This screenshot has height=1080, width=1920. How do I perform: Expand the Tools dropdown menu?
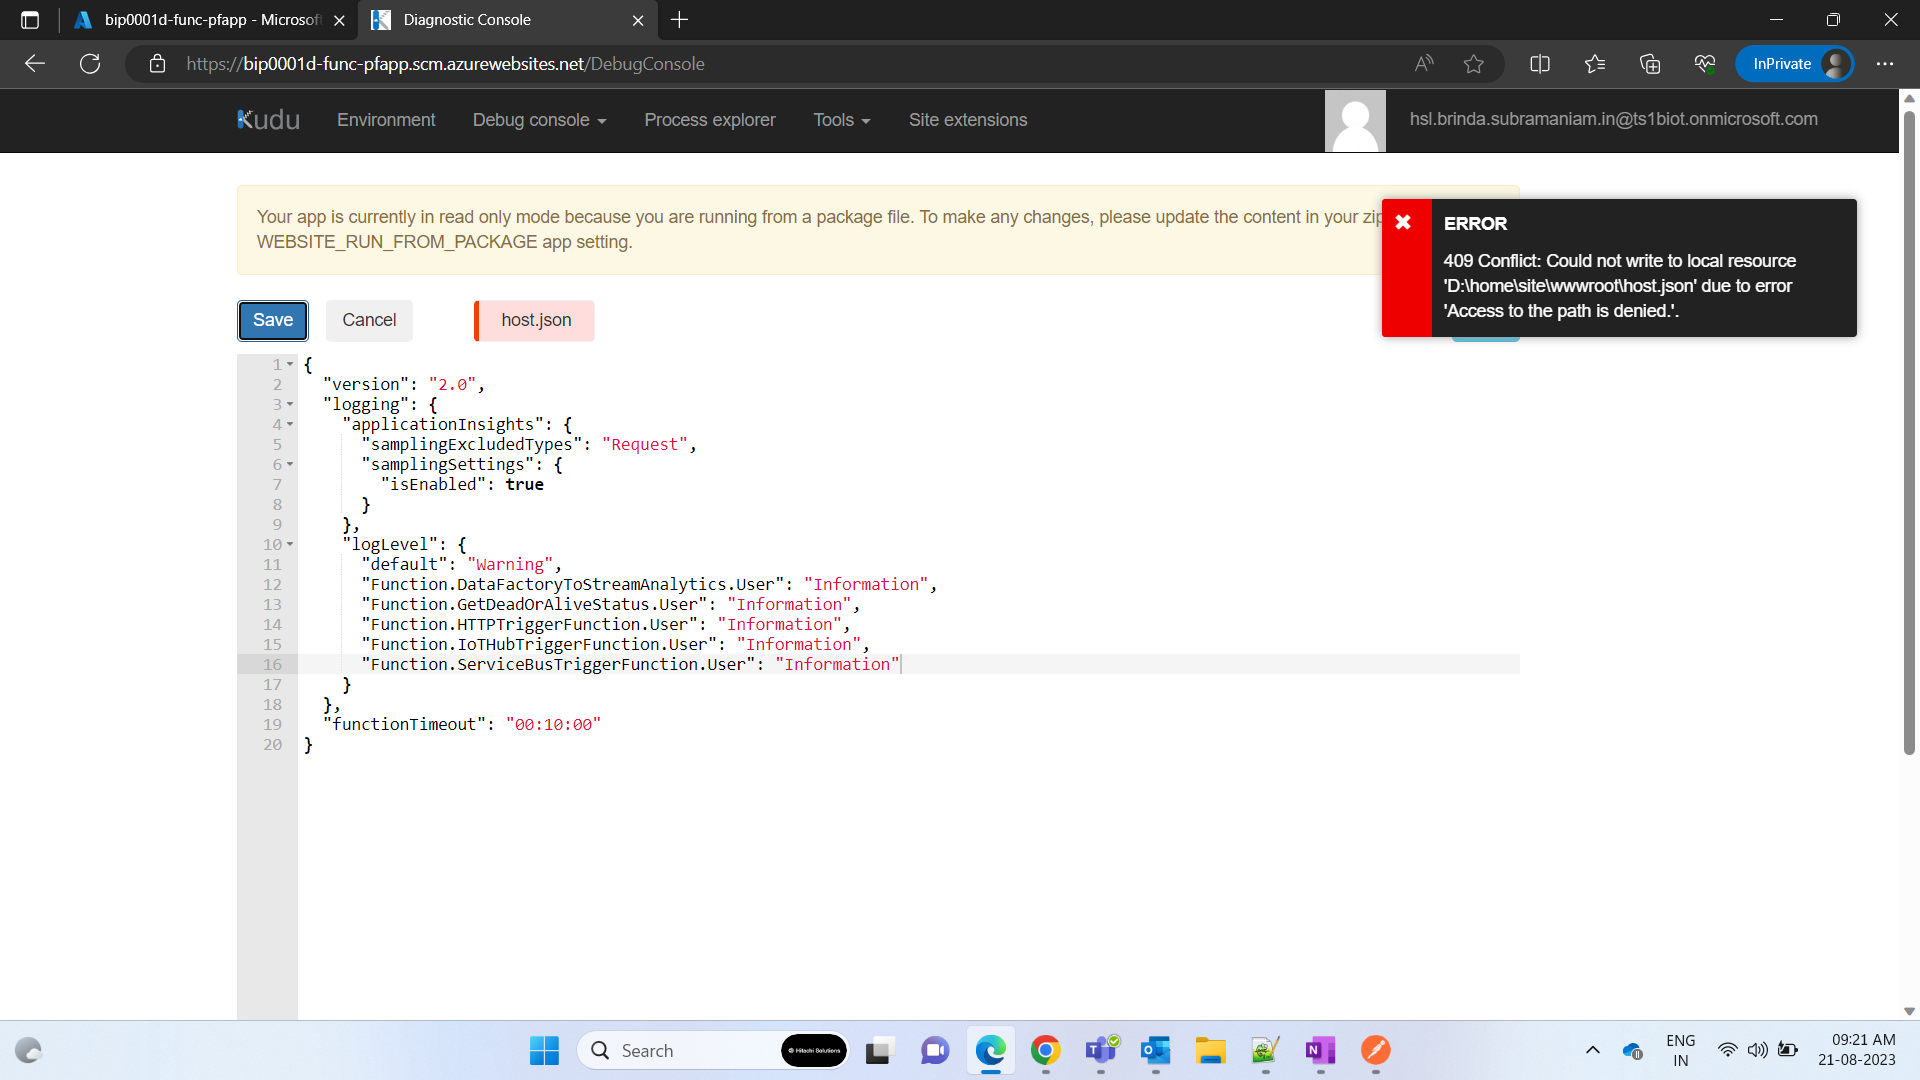(841, 120)
